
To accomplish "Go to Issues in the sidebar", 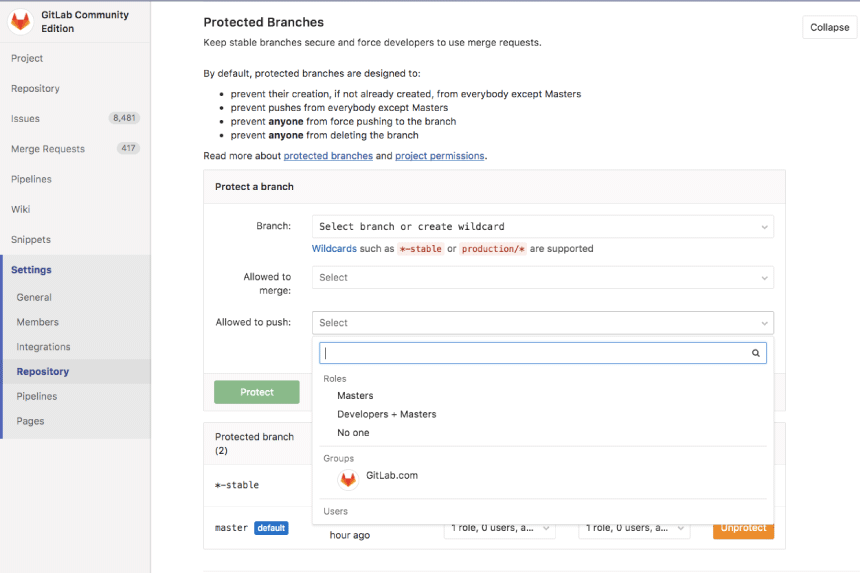I will click(x=25, y=118).
